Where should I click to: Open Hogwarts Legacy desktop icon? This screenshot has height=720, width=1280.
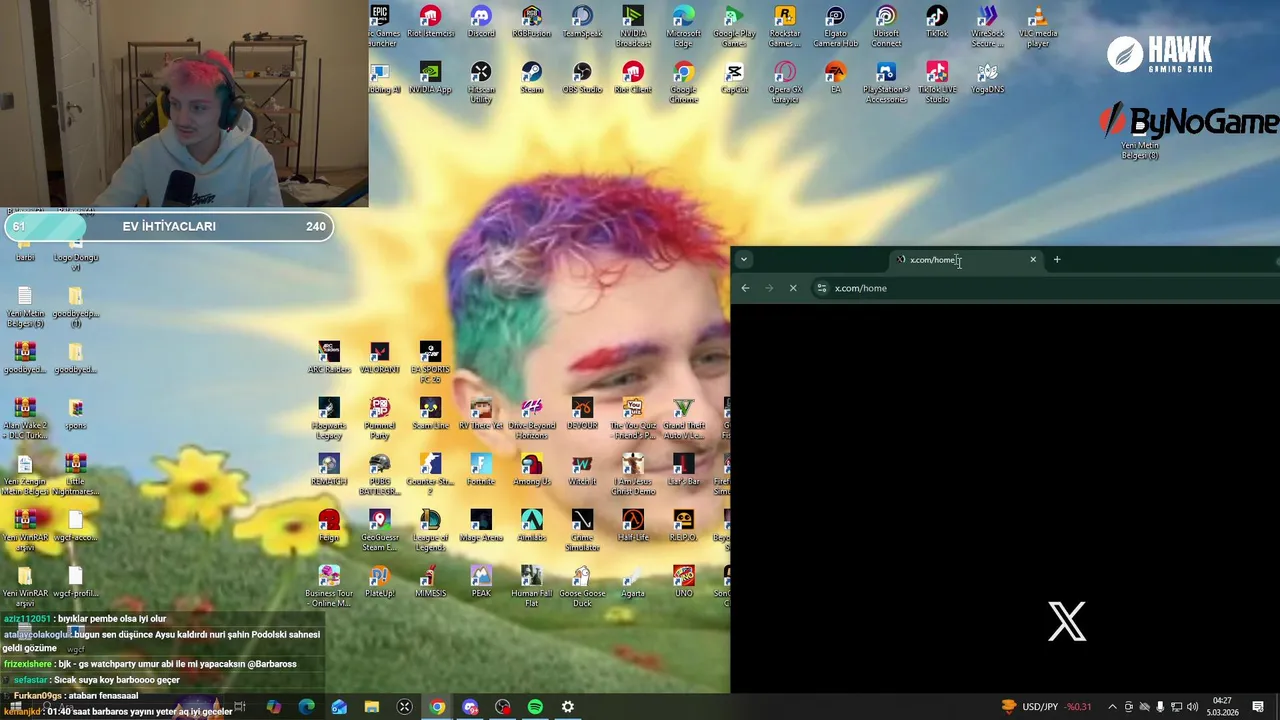coord(329,419)
